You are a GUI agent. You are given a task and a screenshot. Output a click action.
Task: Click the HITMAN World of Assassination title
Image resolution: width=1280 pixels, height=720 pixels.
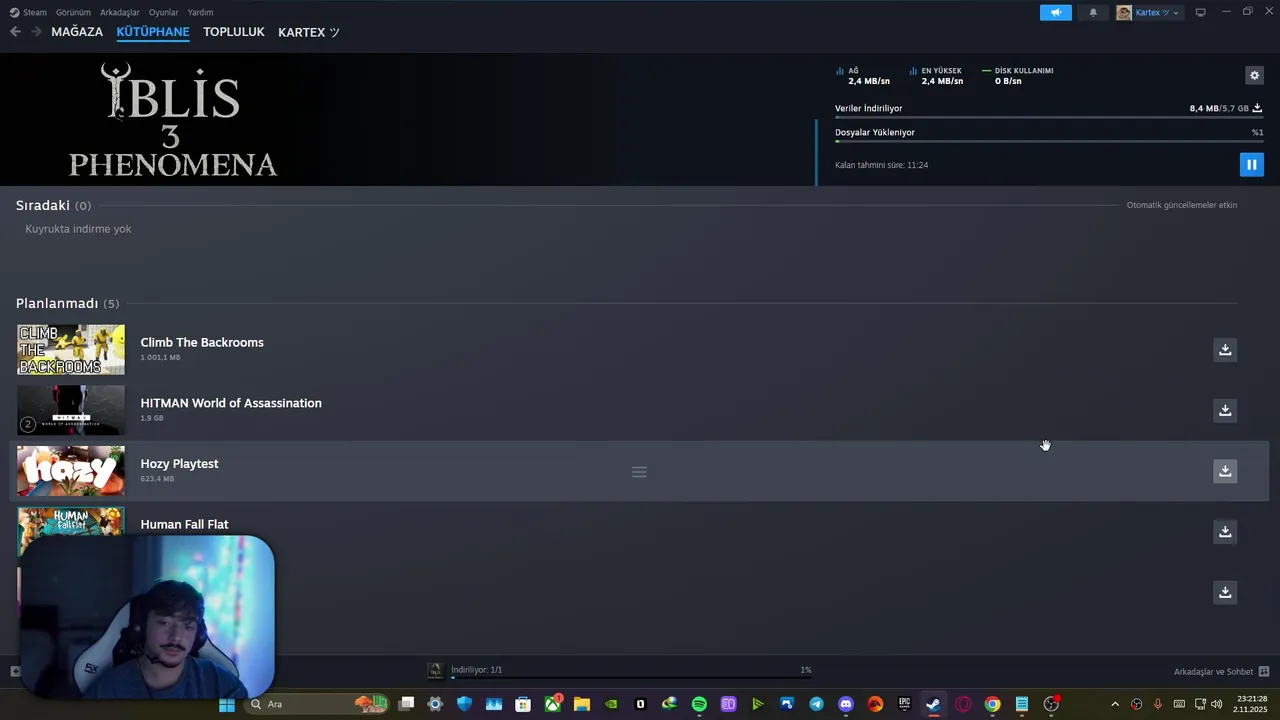(231, 403)
